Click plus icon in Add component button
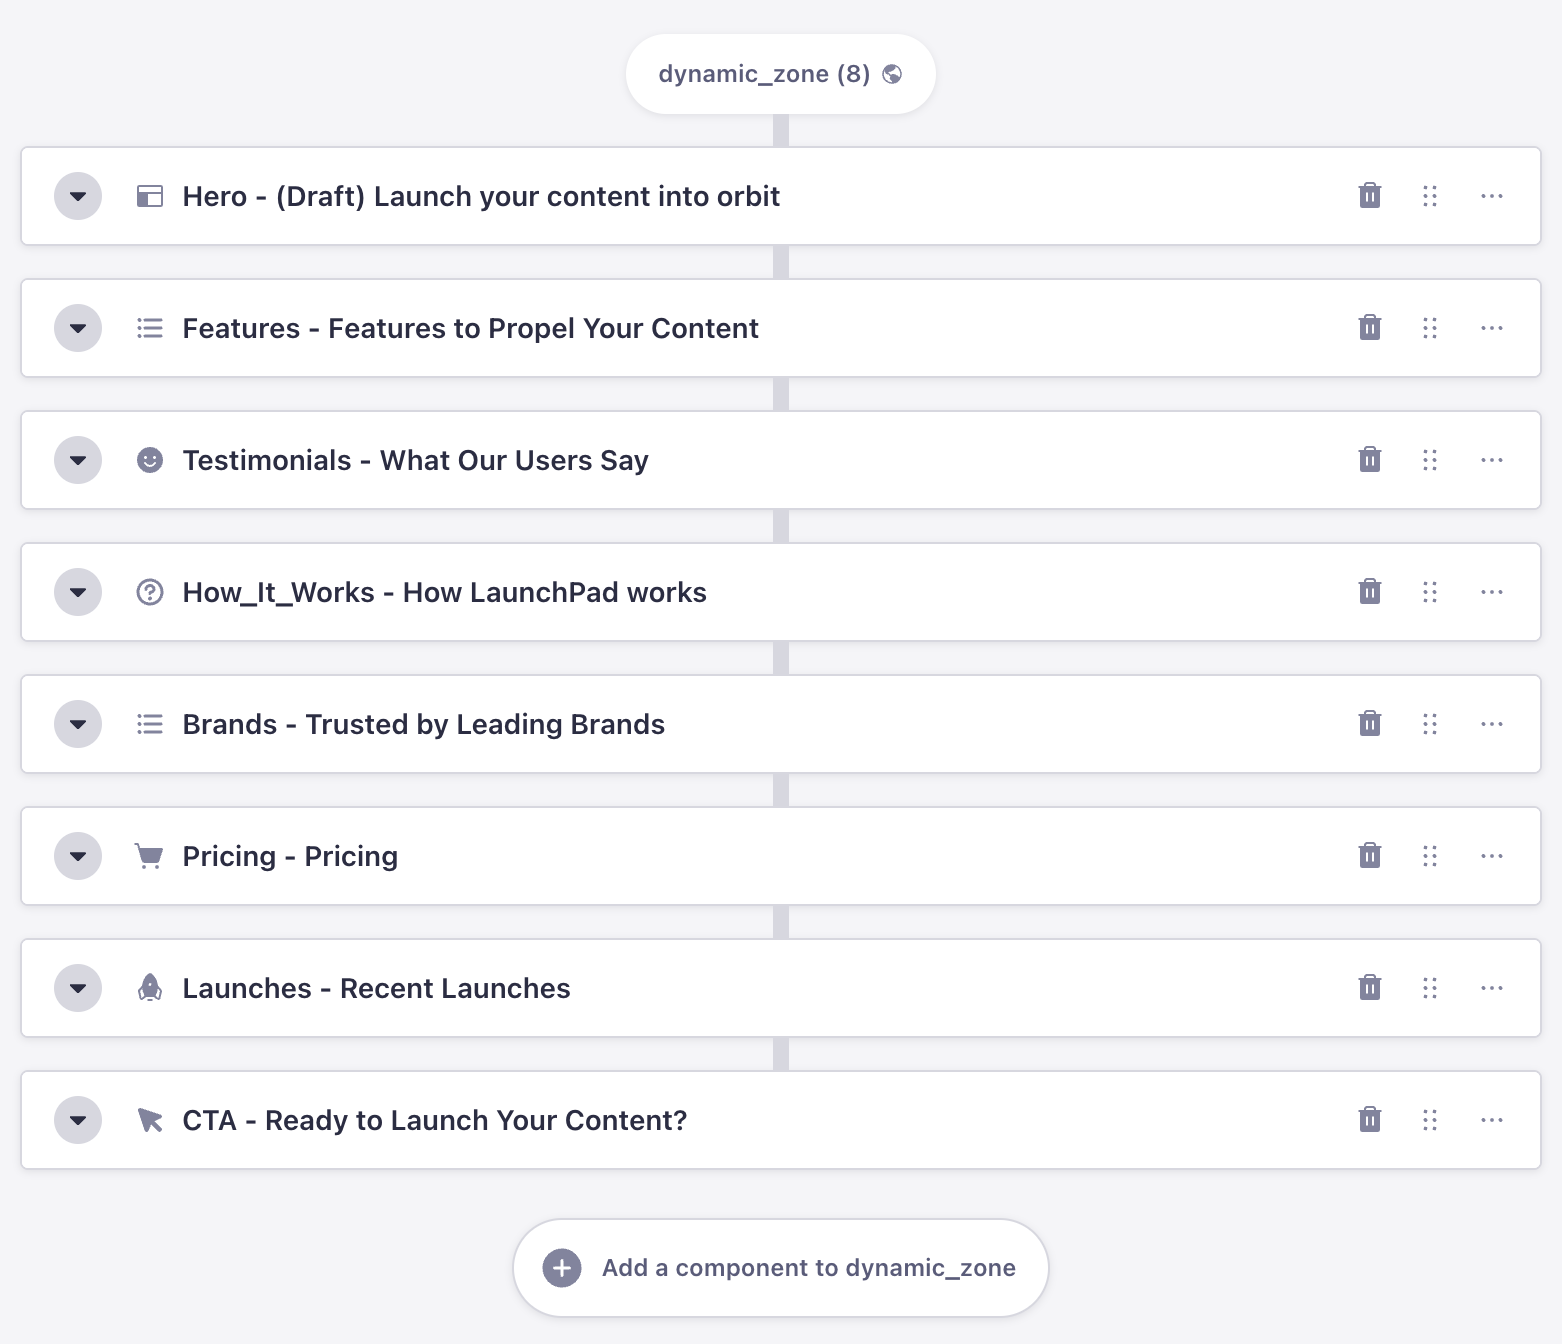The width and height of the screenshot is (1562, 1344). pos(562,1268)
